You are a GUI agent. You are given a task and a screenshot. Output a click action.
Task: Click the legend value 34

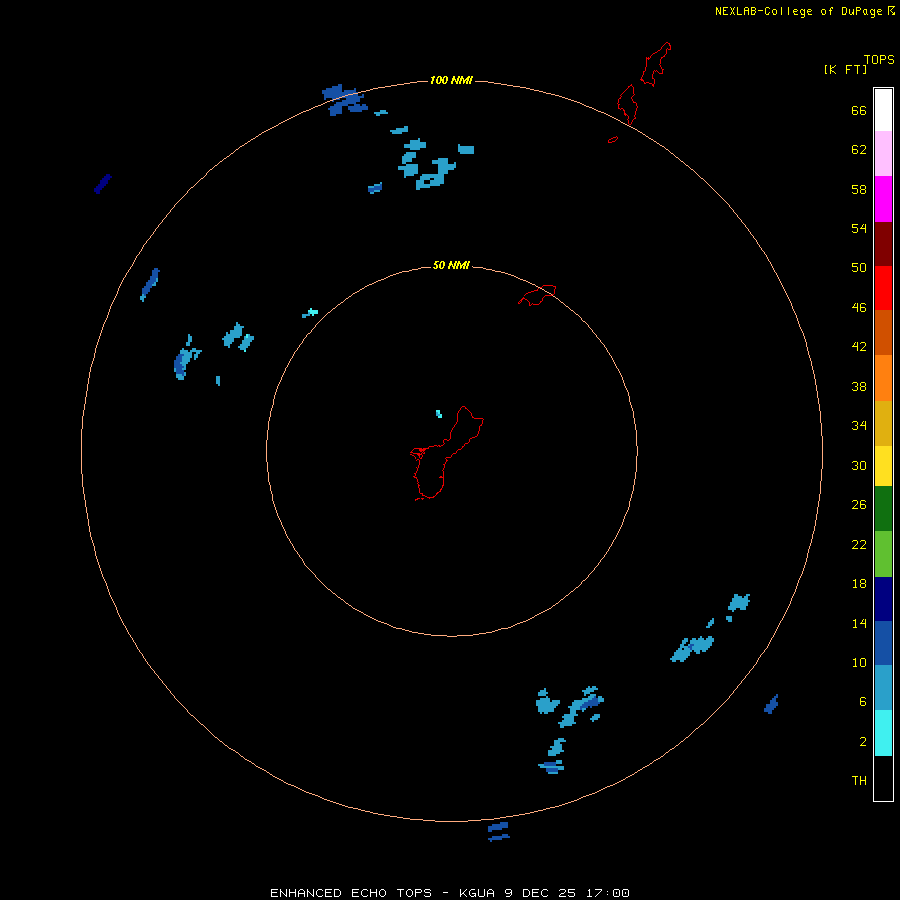[x=859, y=426]
